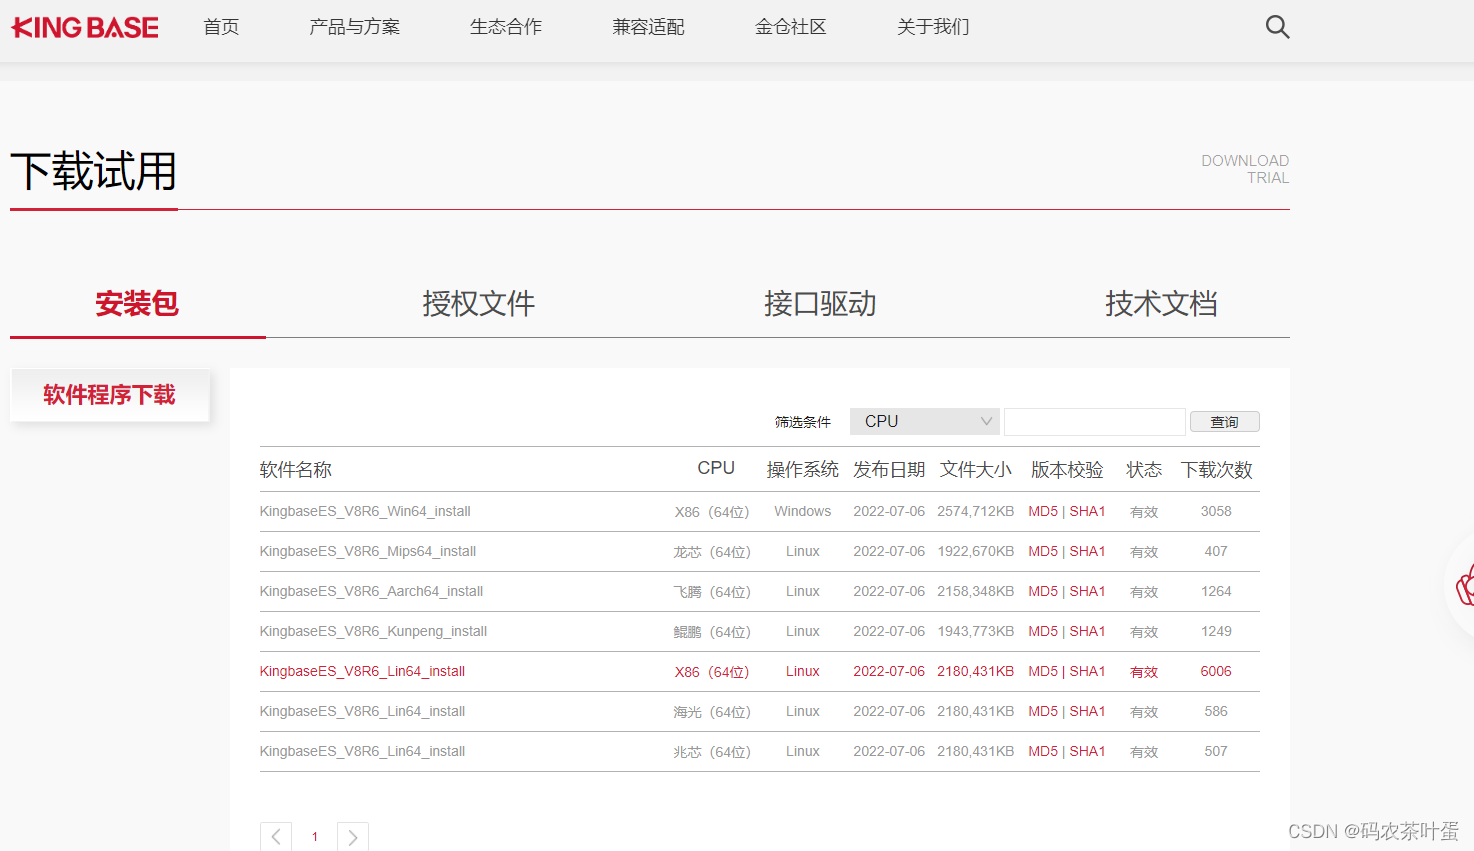Click file size 2574,712KB
Viewport: 1474px width, 851px height.
[976, 511]
